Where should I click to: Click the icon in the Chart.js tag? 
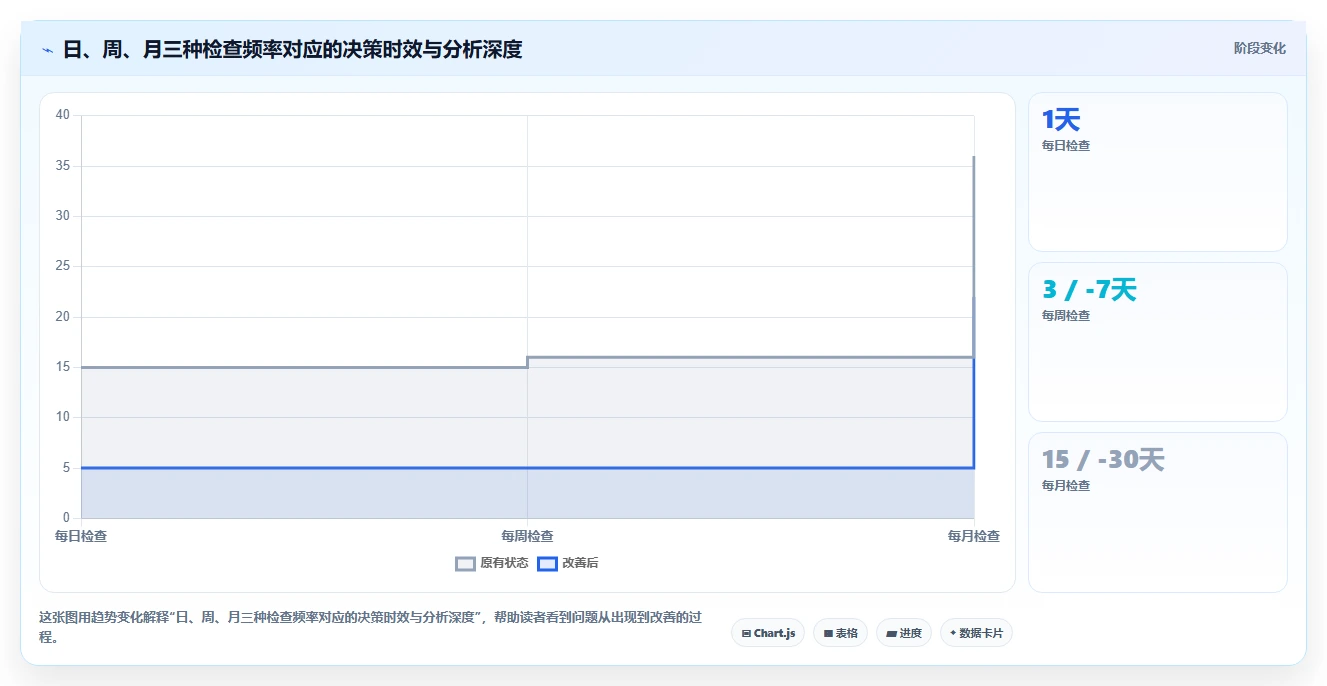coord(746,633)
